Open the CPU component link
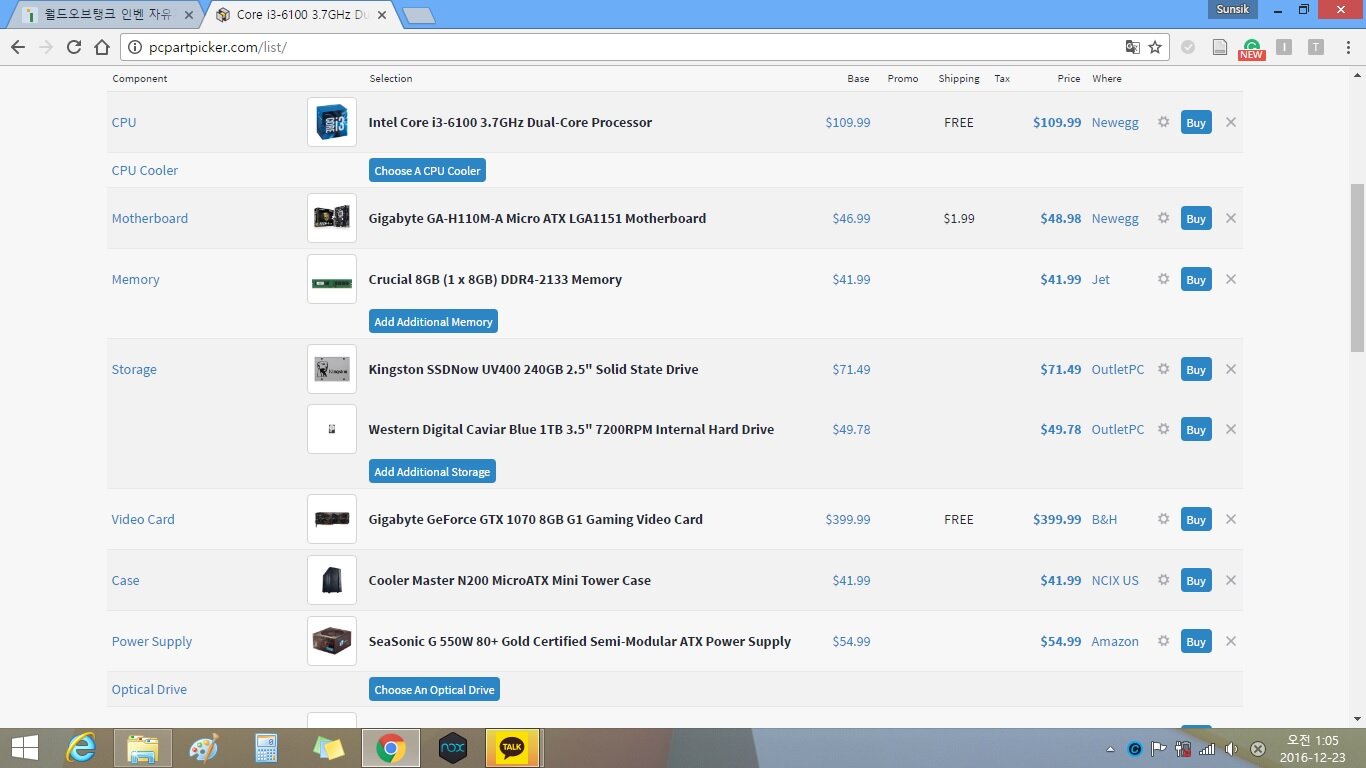The height and width of the screenshot is (768, 1366). click(124, 122)
